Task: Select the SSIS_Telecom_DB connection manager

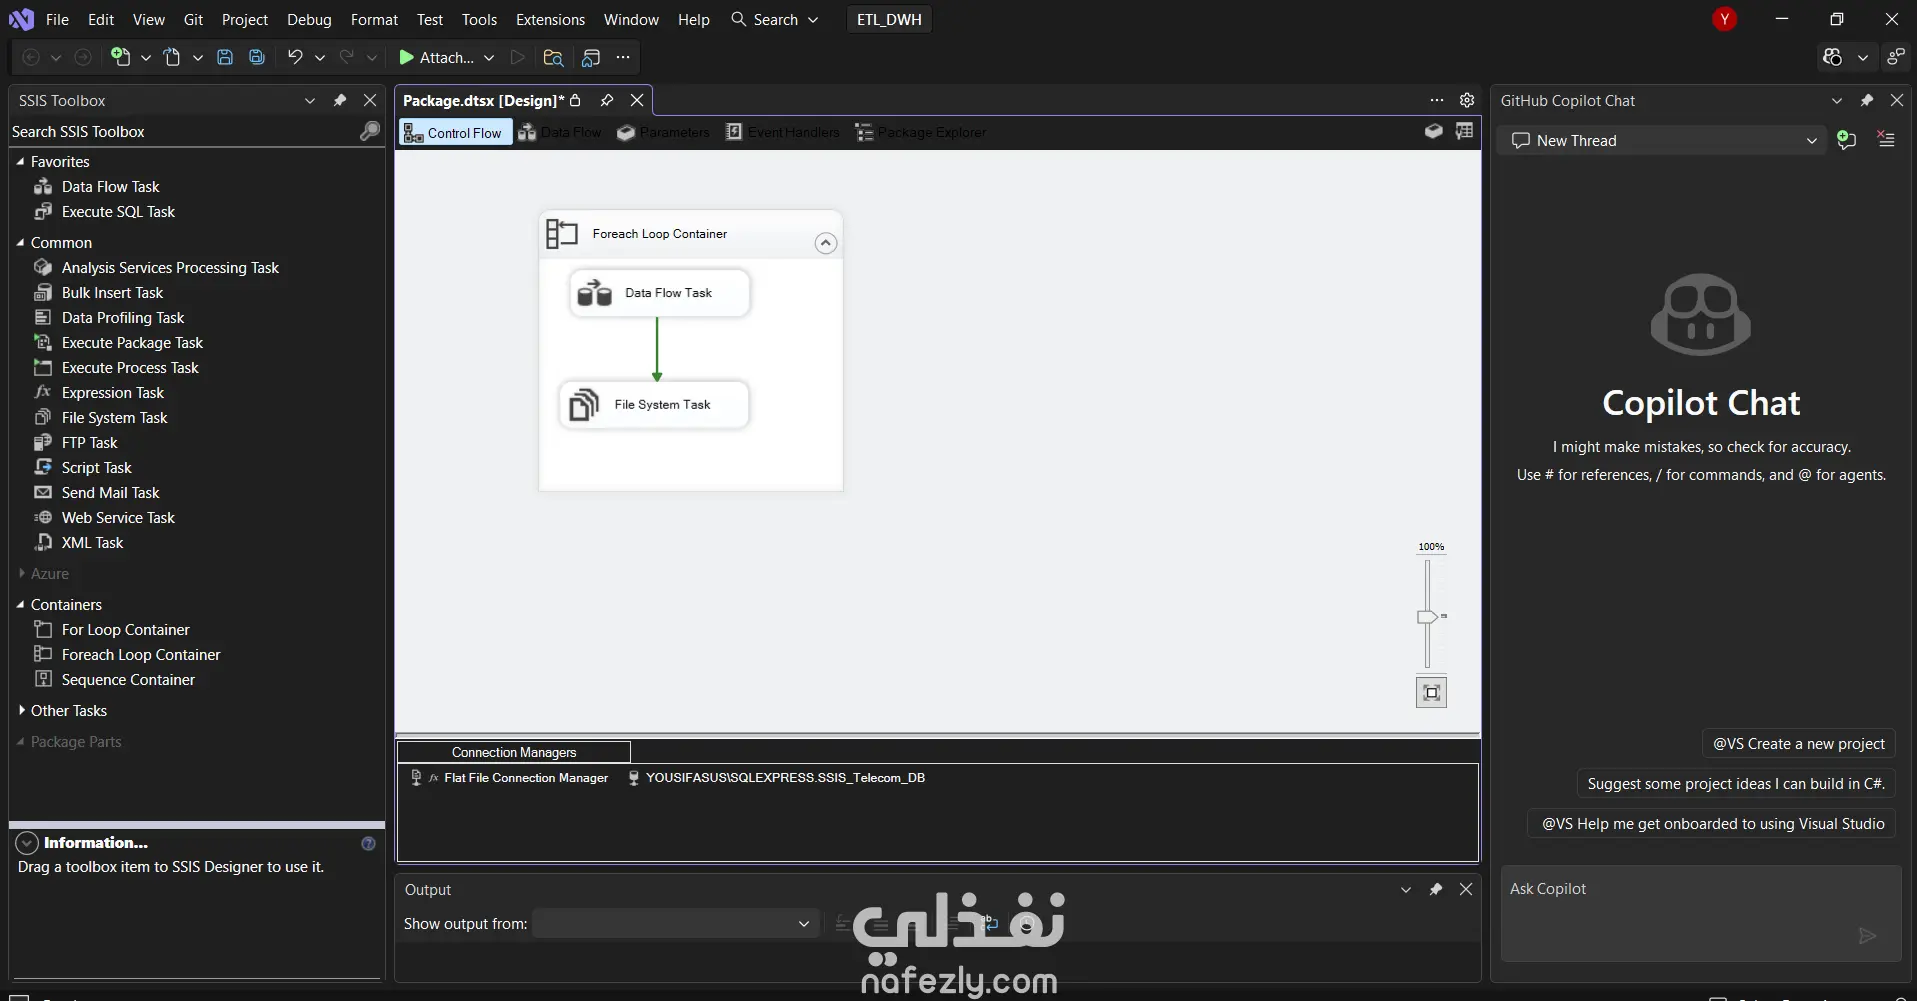Action: click(776, 778)
